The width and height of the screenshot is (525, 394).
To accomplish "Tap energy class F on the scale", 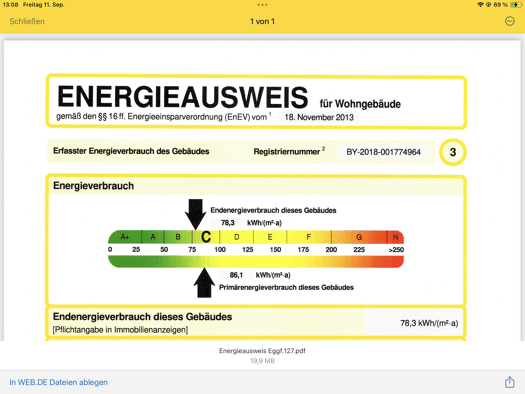I will 309,237.
